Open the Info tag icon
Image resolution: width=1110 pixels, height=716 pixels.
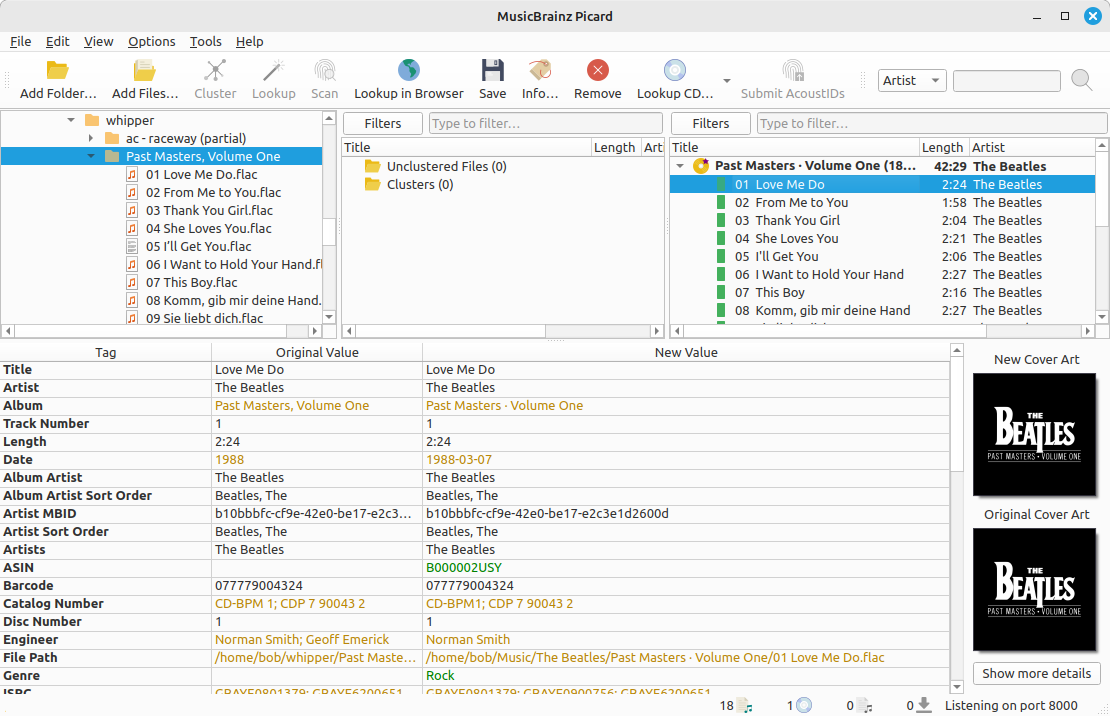point(539,70)
